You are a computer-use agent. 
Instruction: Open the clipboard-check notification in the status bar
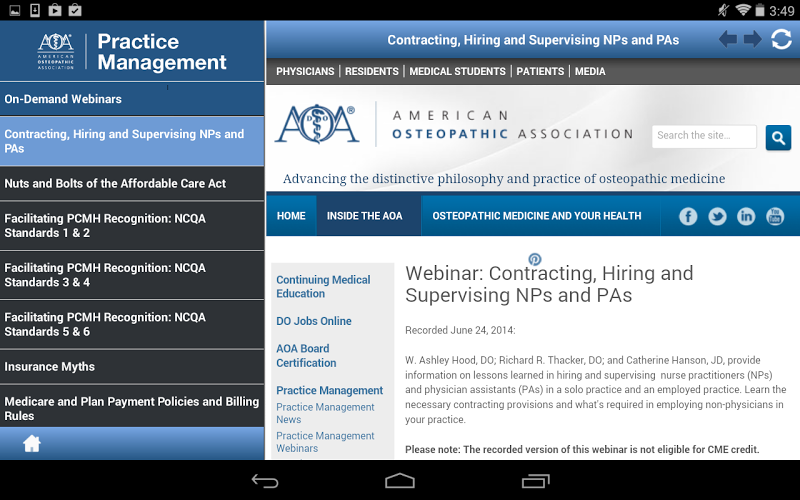[75, 10]
